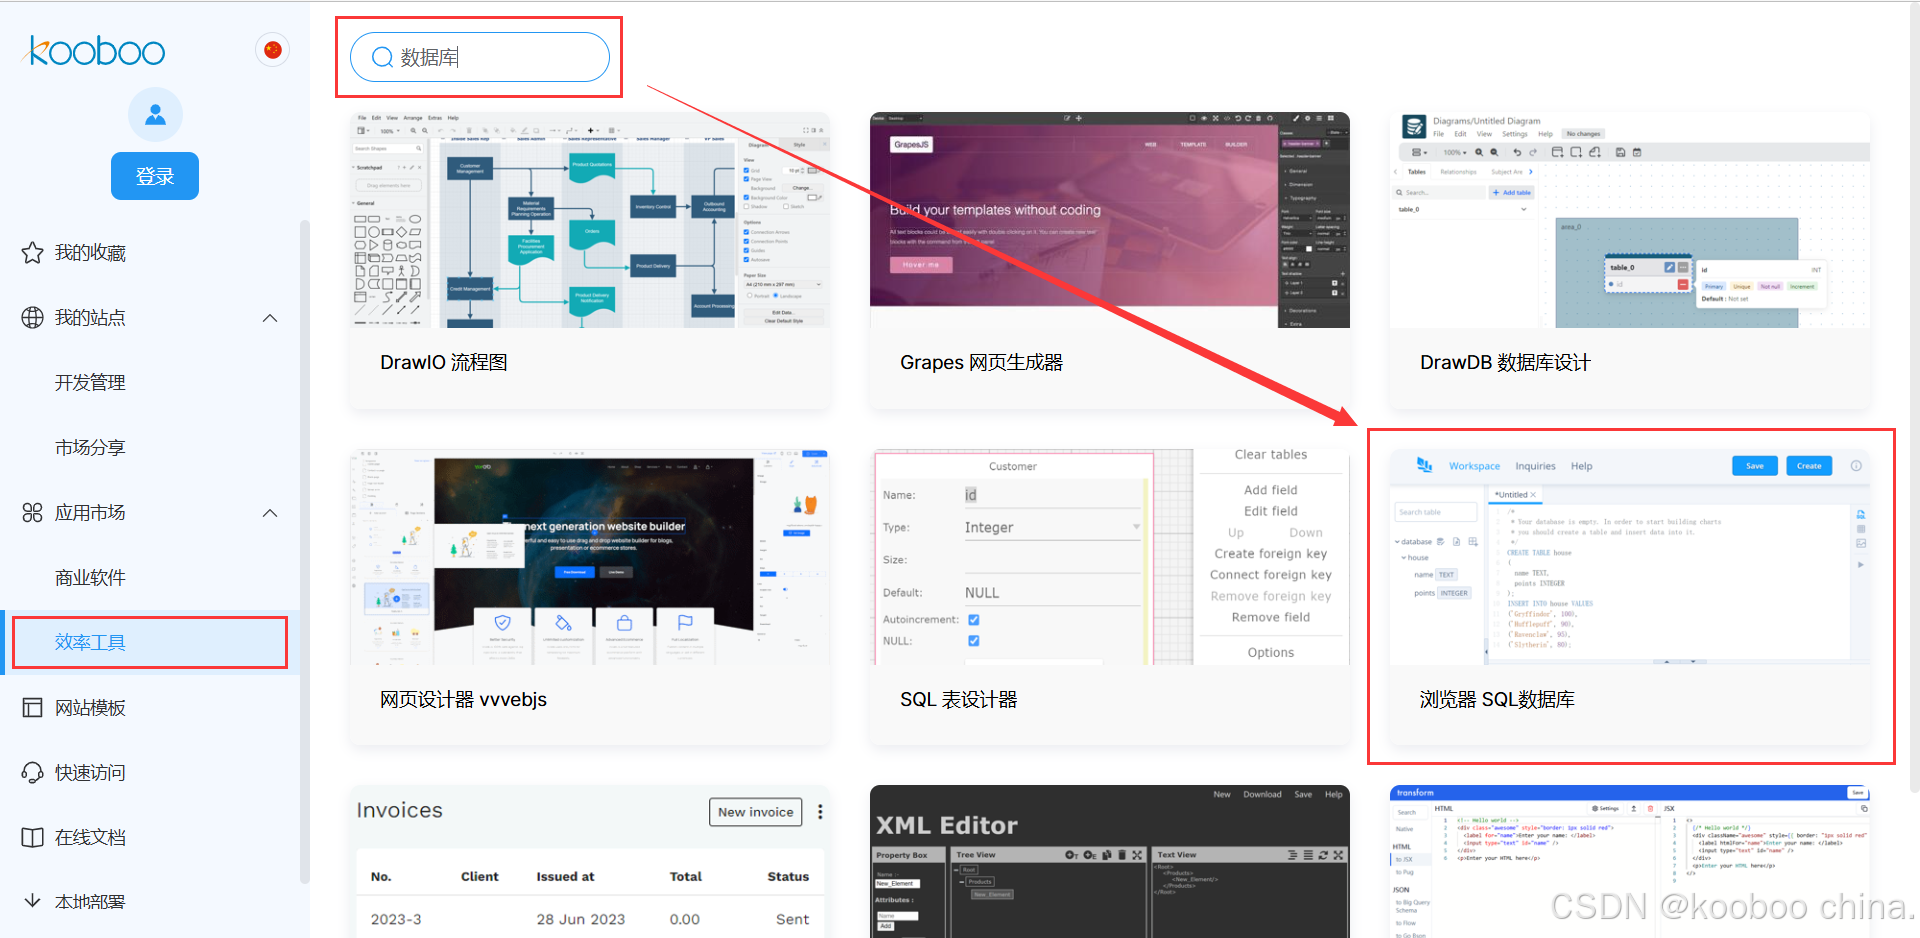Click the info icon in SQL database preview
The width and height of the screenshot is (1920, 938).
[x=1856, y=466]
